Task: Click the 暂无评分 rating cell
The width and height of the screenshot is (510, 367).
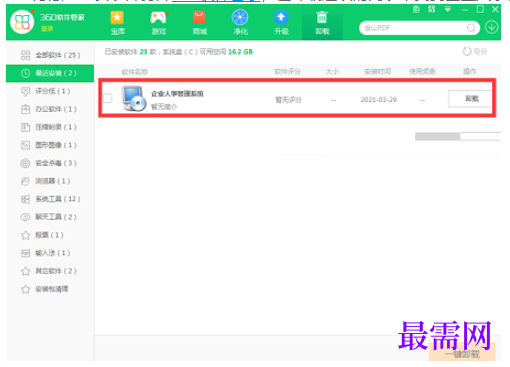Action: pyautogui.click(x=288, y=99)
